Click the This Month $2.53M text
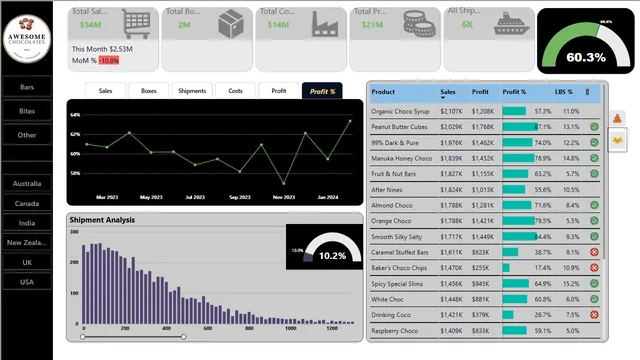This screenshot has height=360, width=640. pyautogui.click(x=102, y=49)
